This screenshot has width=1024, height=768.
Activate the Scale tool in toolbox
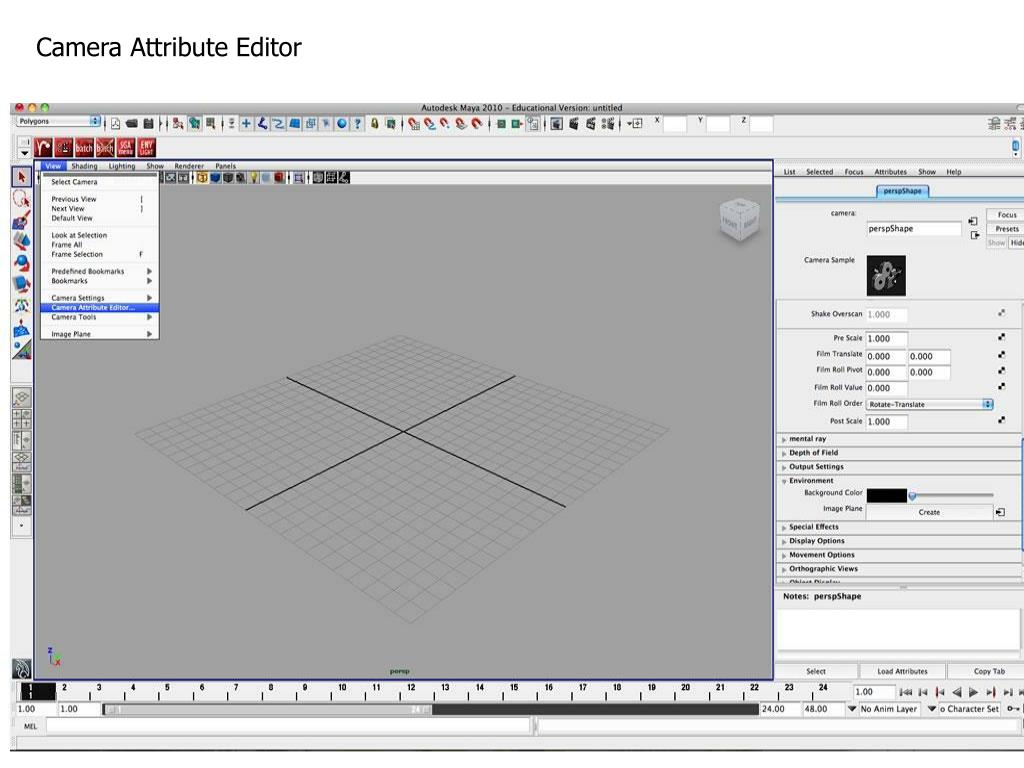click(22, 284)
